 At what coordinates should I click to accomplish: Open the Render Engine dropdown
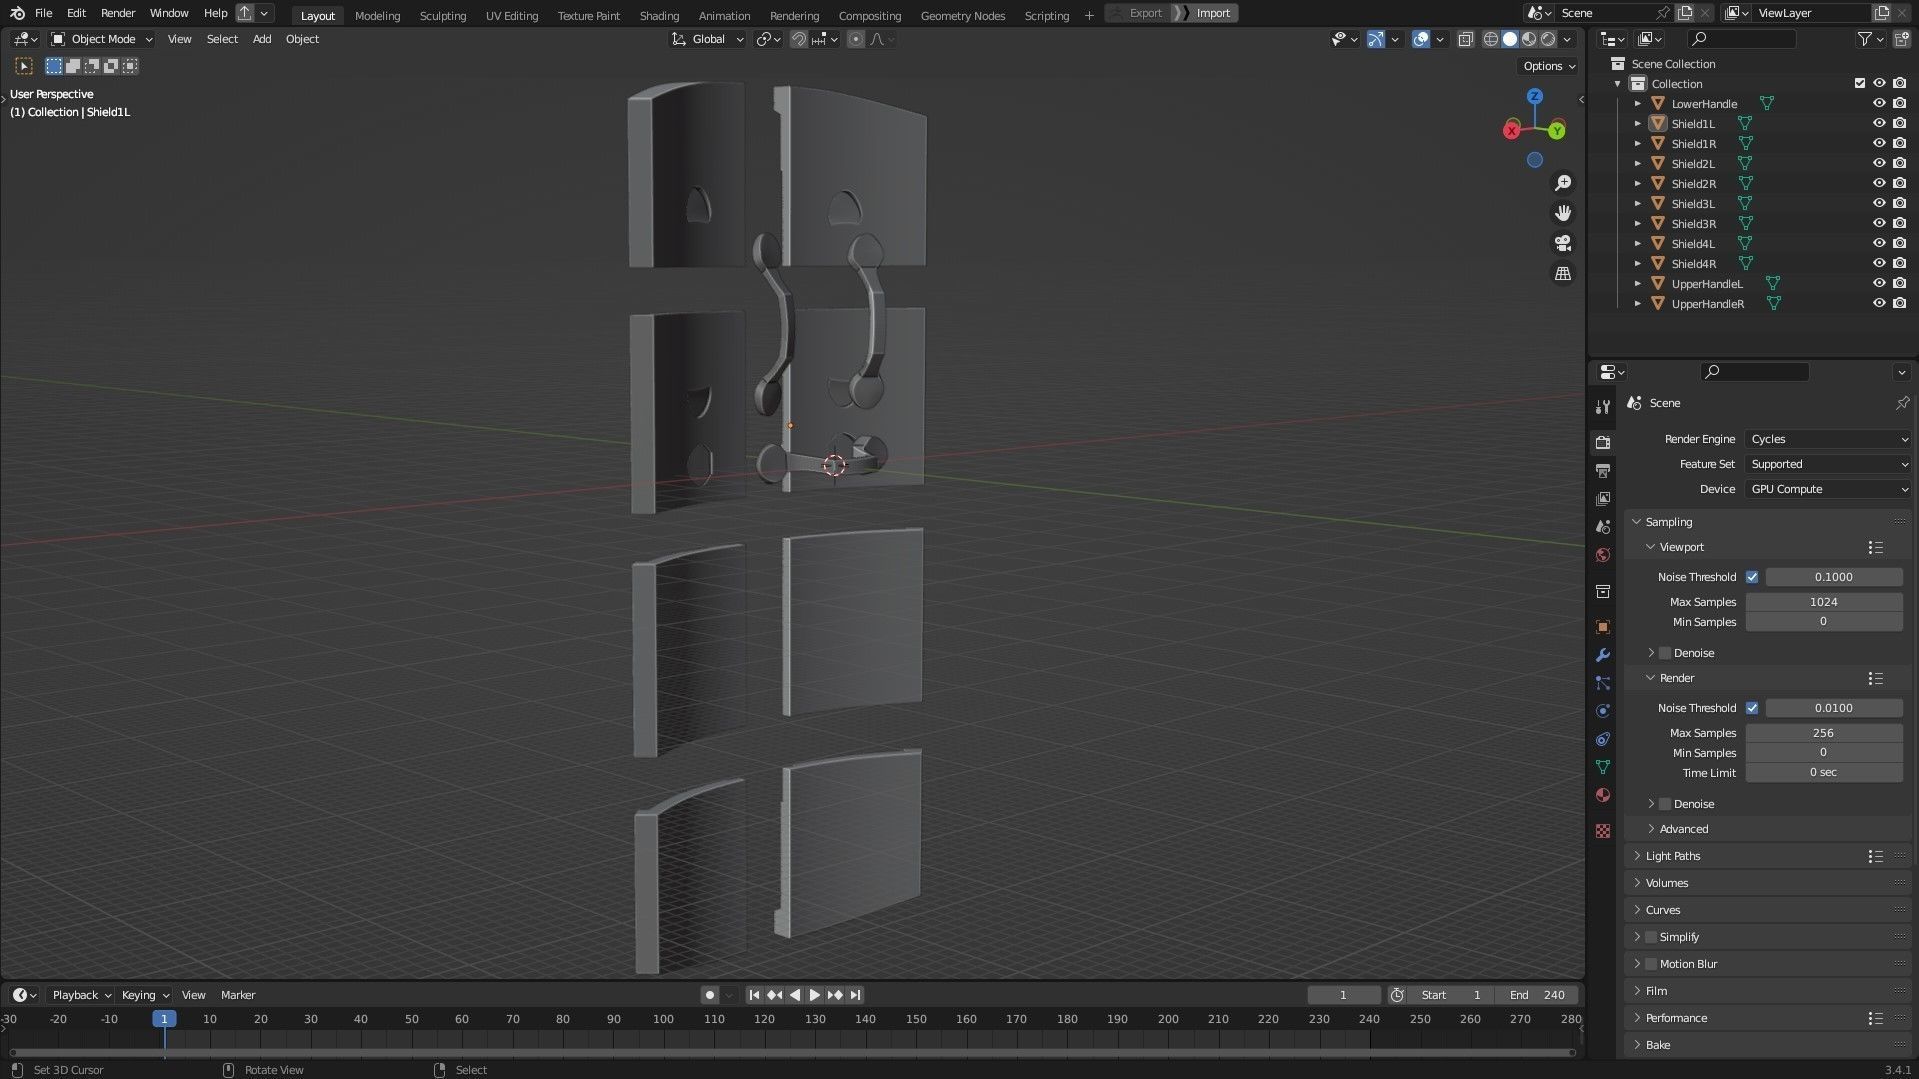(x=1827, y=439)
